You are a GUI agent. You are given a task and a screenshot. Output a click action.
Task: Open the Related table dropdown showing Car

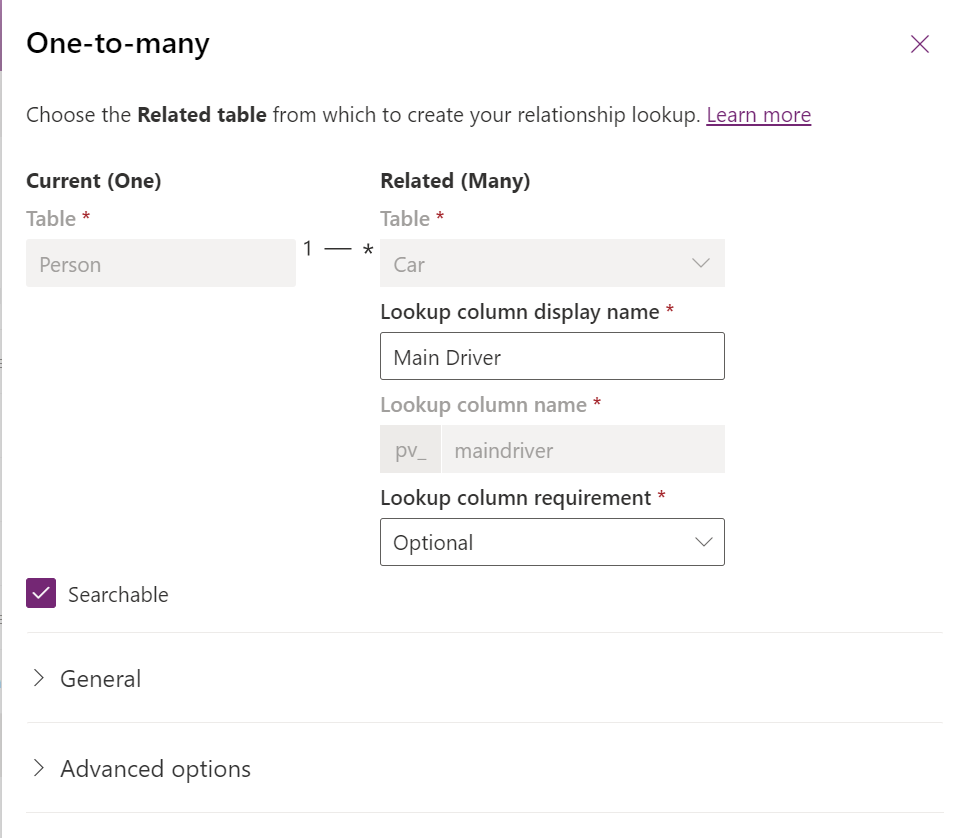552,263
